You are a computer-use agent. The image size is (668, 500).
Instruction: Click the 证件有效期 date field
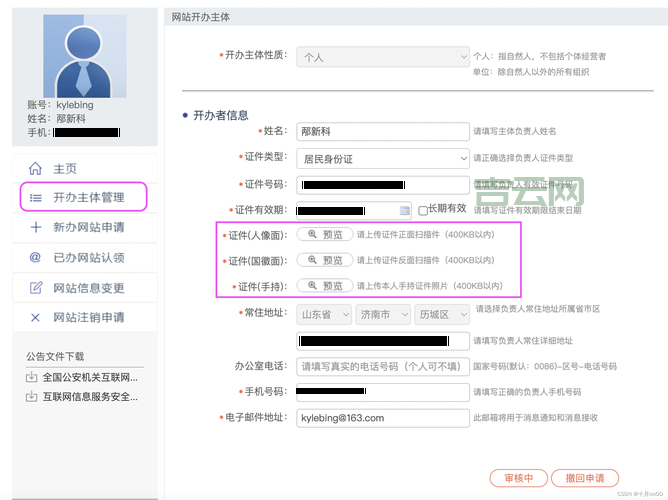coord(354,210)
